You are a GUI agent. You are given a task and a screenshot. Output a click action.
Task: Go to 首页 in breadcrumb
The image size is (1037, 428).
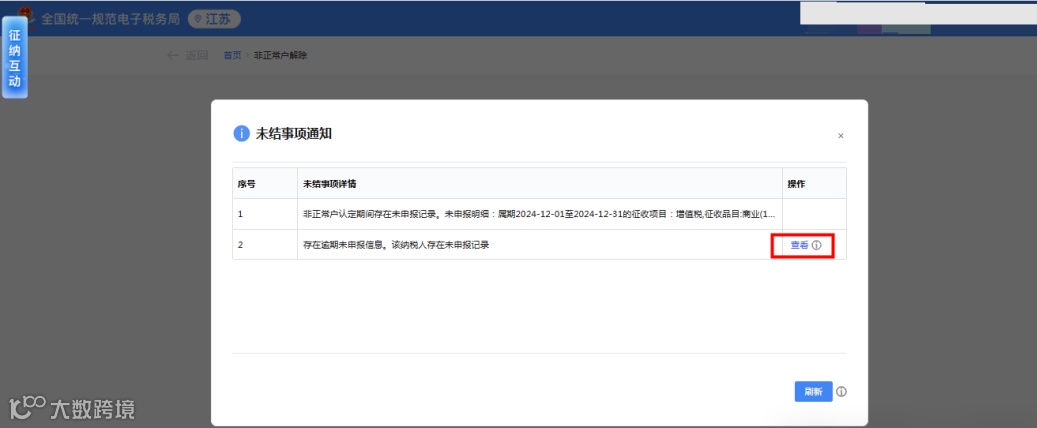[232, 56]
